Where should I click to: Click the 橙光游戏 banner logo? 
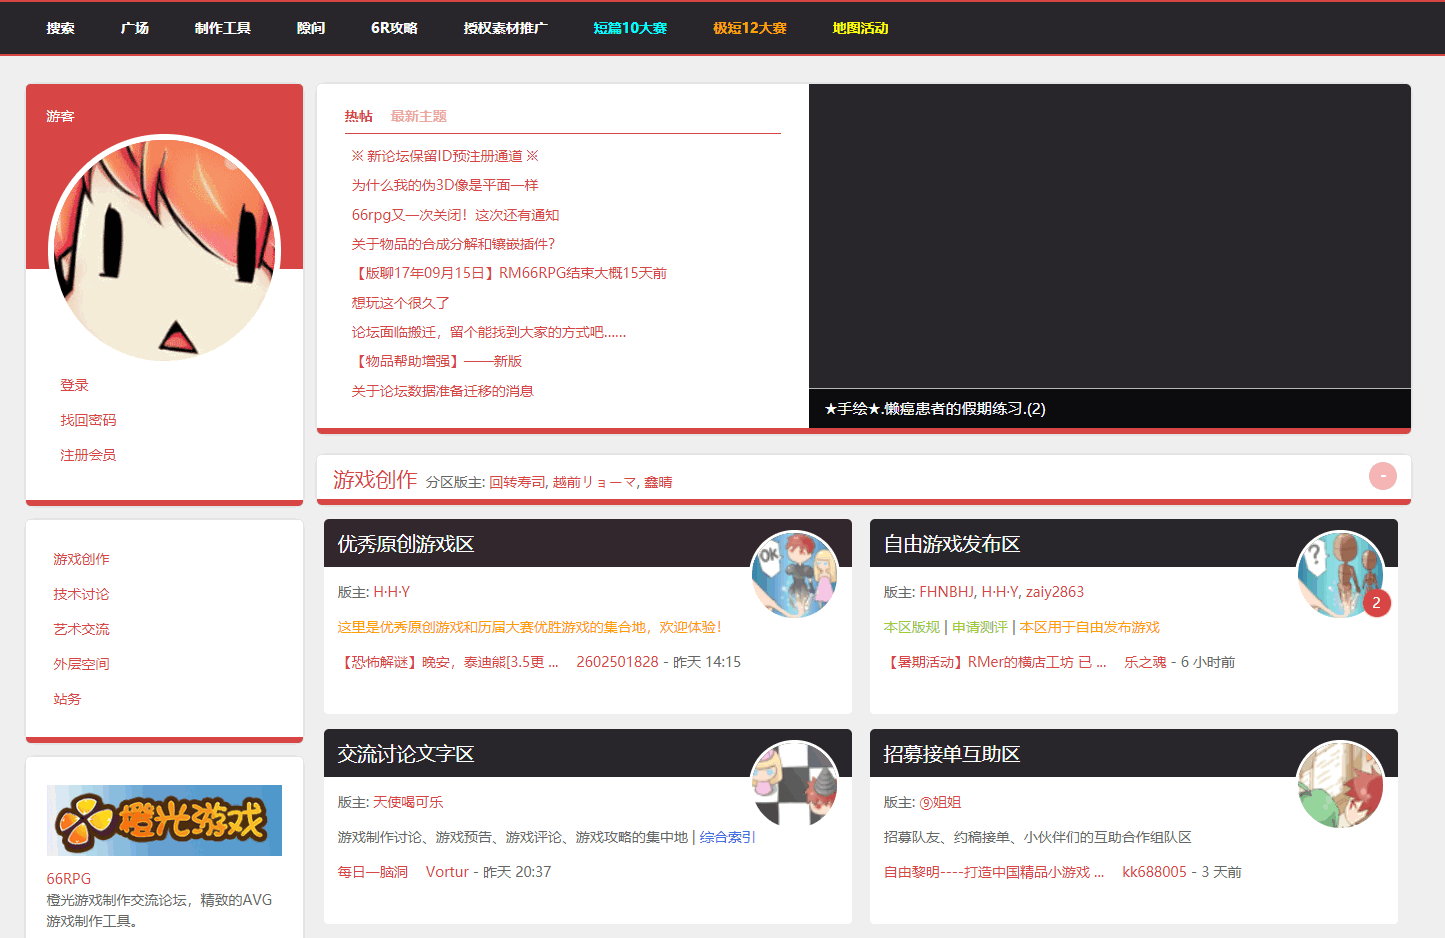tap(164, 820)
